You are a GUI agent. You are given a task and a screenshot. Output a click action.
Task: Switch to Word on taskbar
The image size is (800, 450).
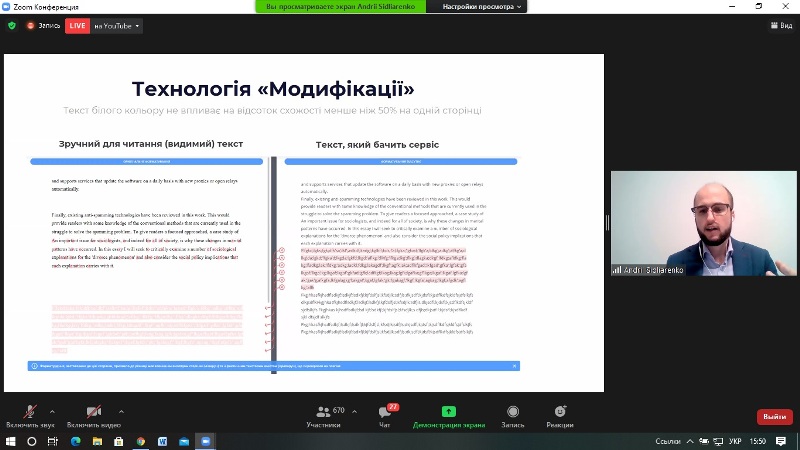pos(162,441)
